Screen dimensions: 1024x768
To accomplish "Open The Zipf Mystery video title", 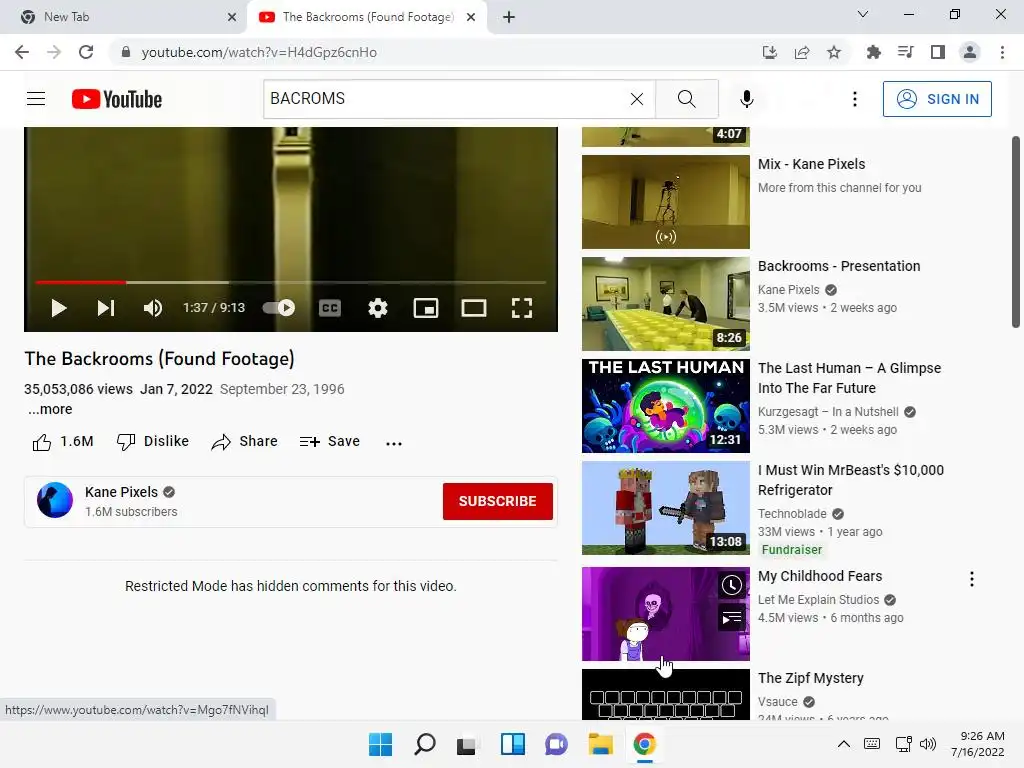I will point(810,678).
